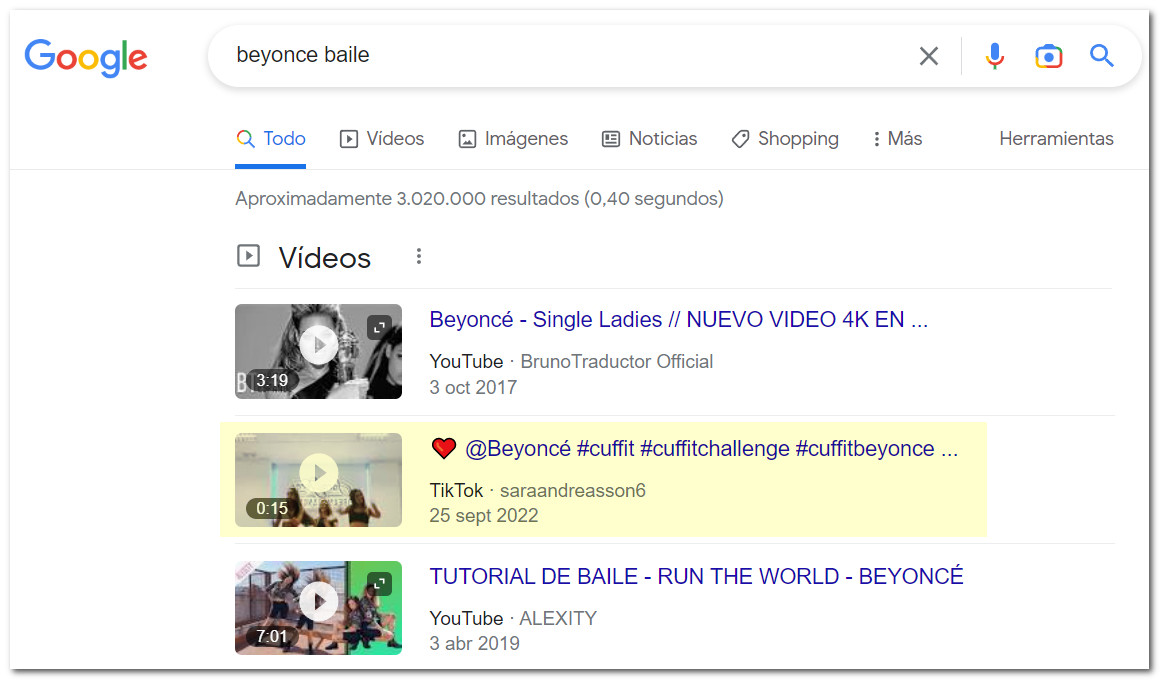Expand the Run The World tutorial preview
This screenshot has width=1160, height=680.
tap(379, 583)
